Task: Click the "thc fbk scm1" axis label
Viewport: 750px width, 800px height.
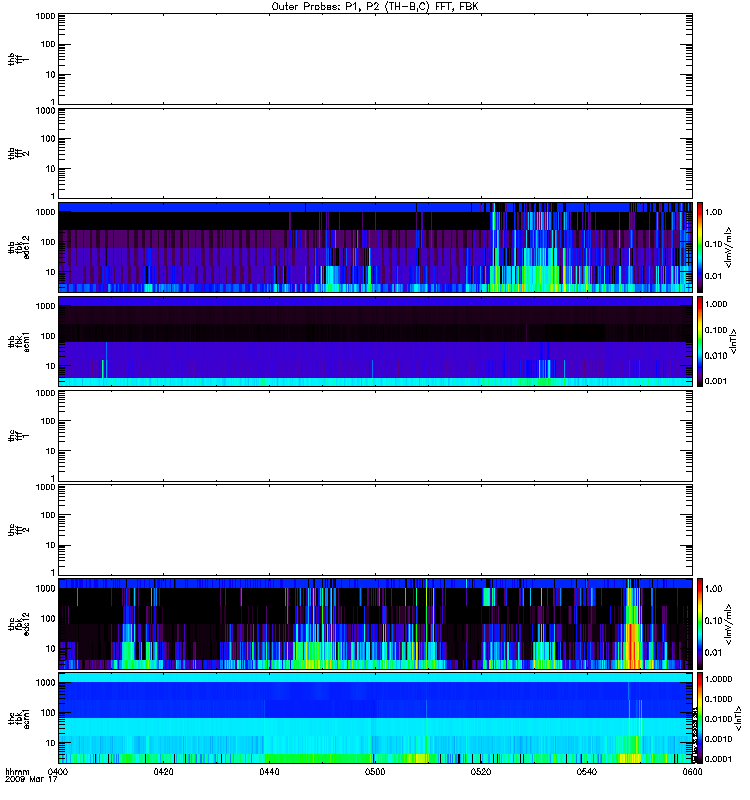Action: tap(18, 718)
